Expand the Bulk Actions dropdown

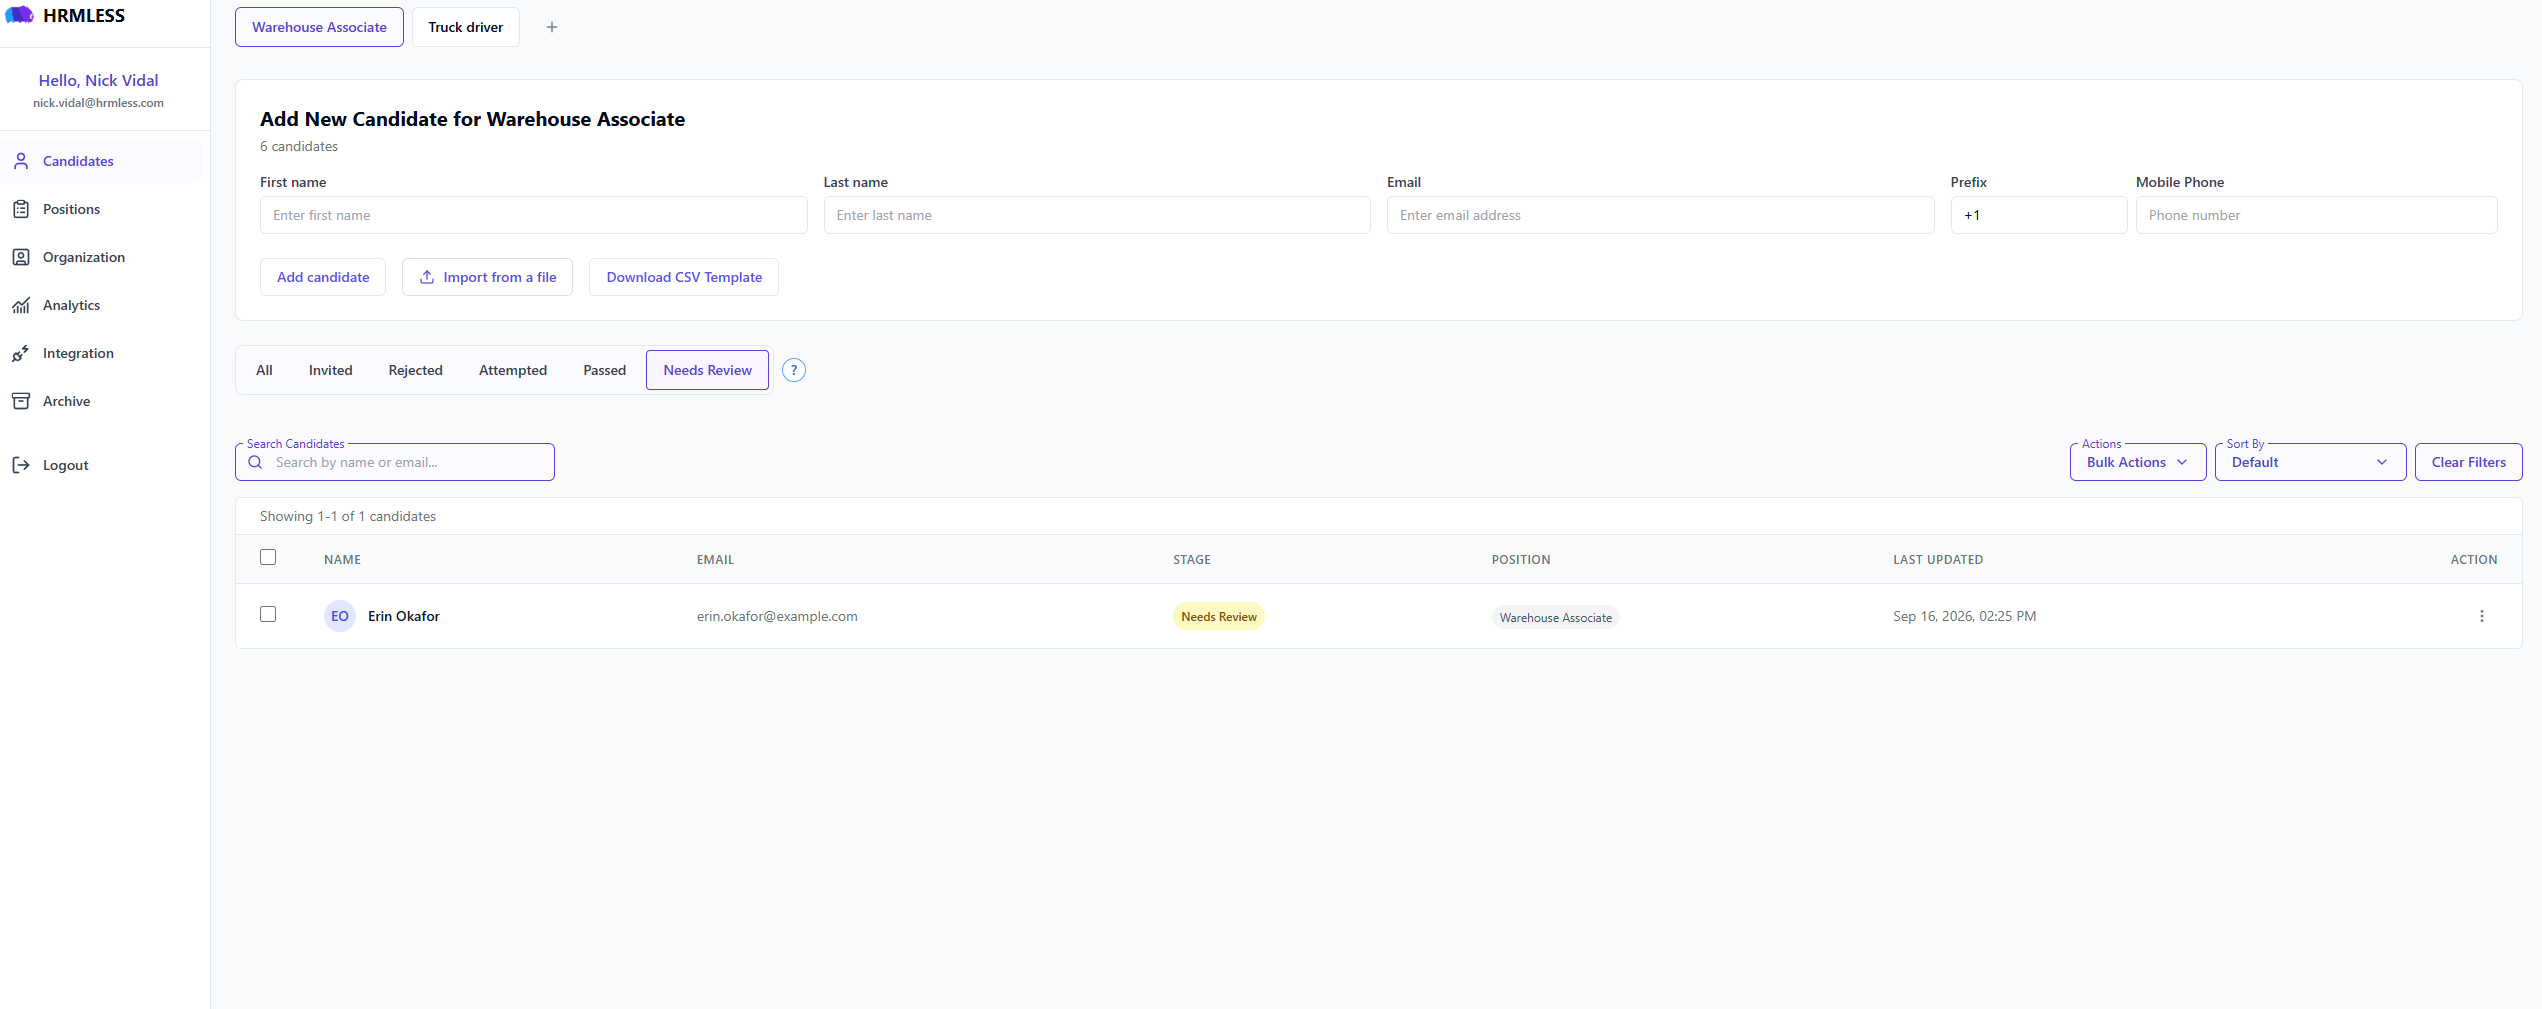pyautogui.click(x=2137, y=462)
